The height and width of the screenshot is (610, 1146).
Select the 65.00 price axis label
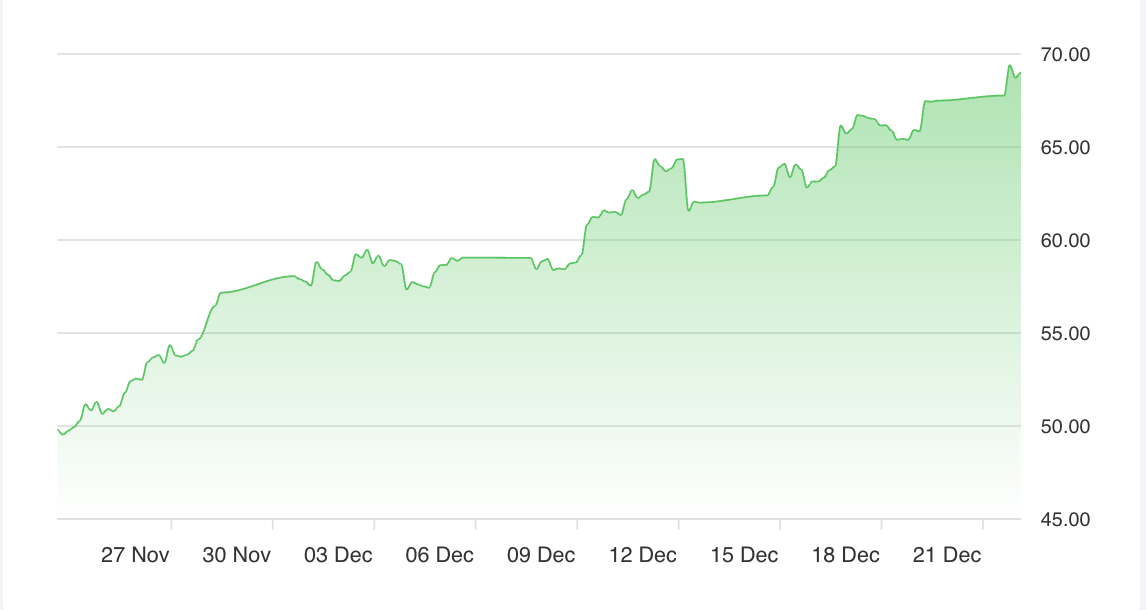pos(1064,148)
